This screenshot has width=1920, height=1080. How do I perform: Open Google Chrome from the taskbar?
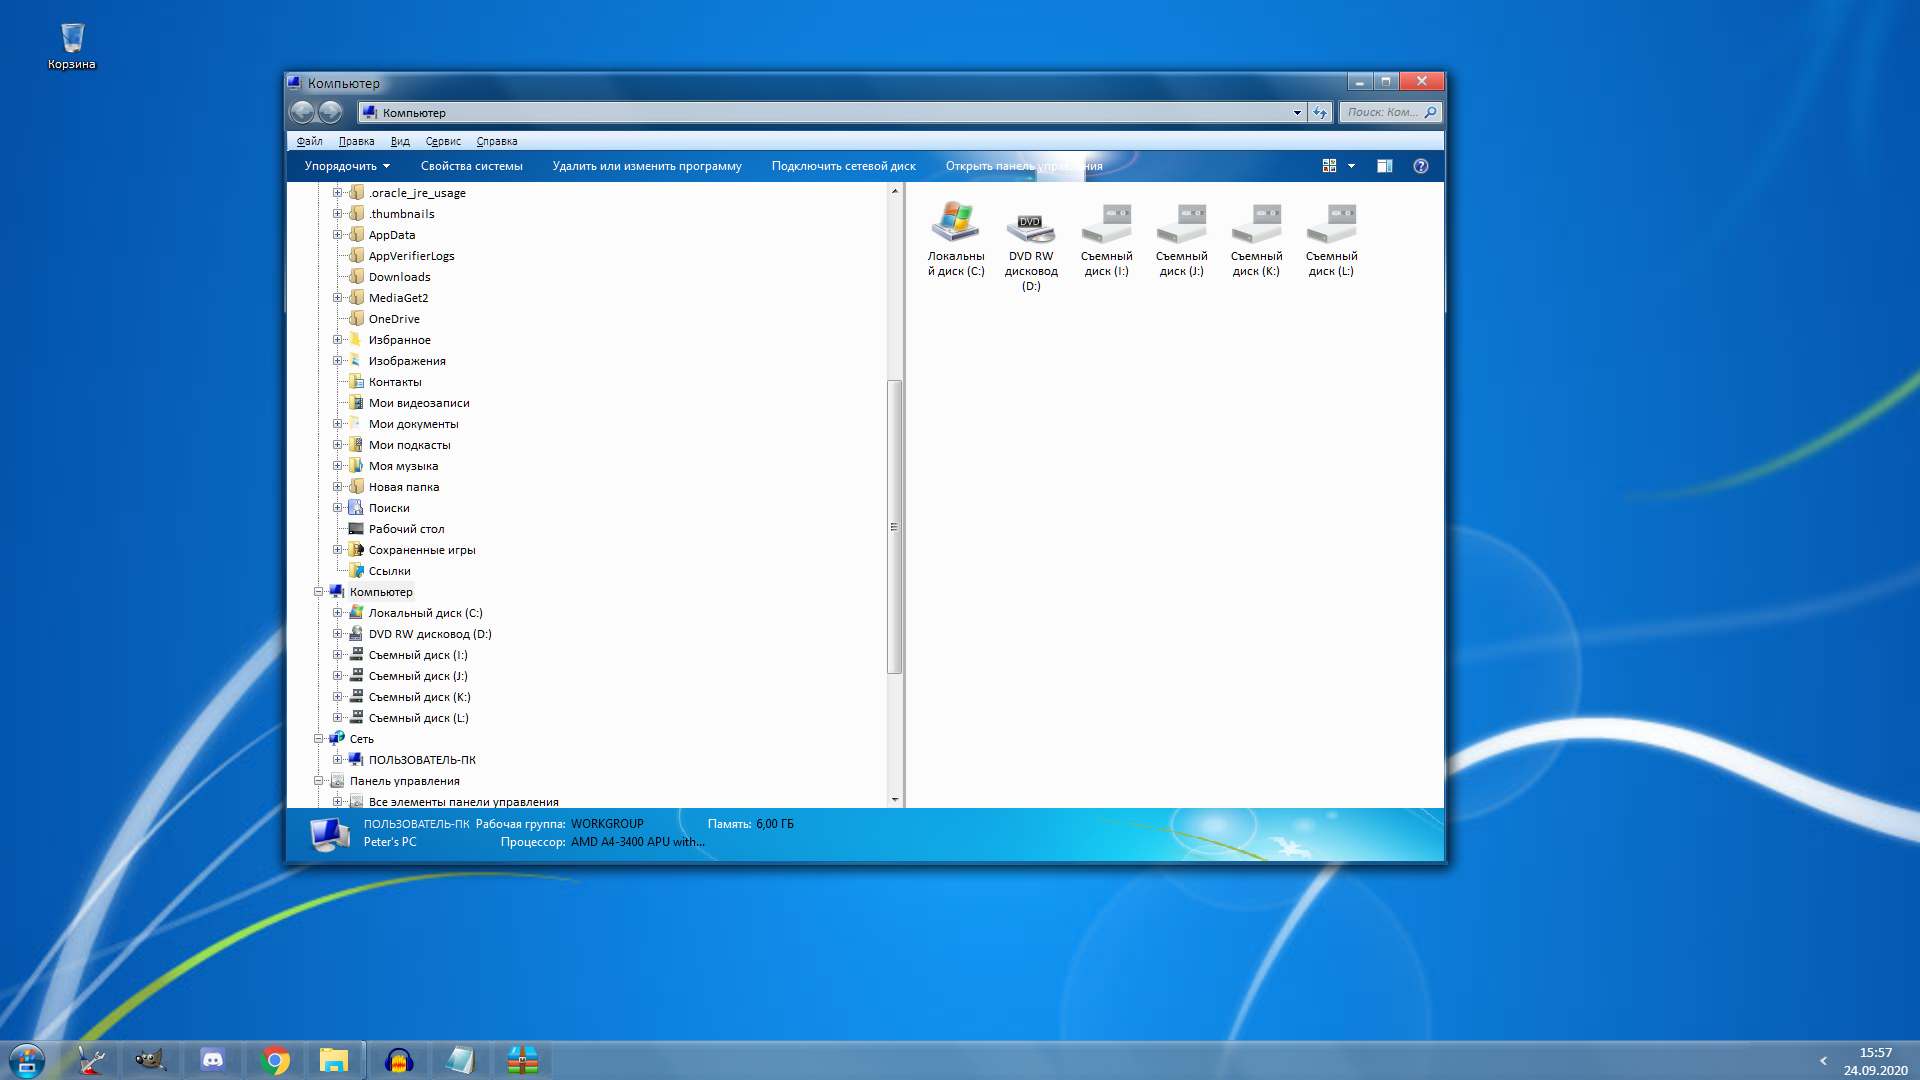coord(275,1060)
